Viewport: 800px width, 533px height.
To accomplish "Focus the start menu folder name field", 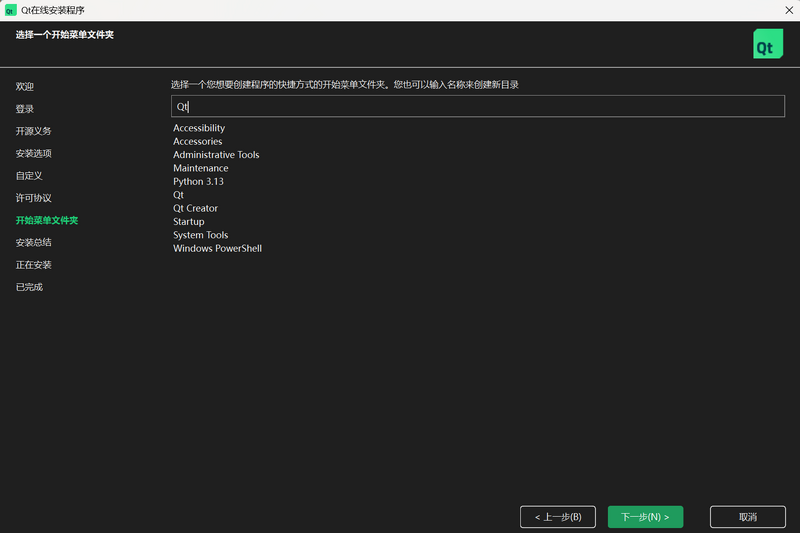I will 478,107.
